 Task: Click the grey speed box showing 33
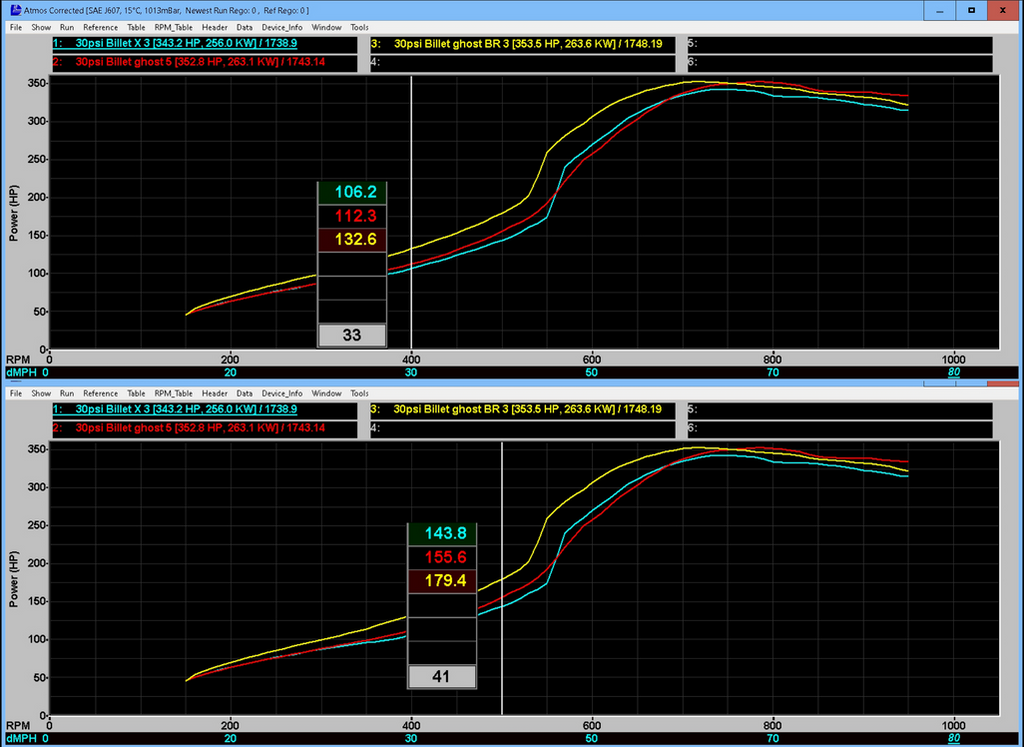(351, 335)
